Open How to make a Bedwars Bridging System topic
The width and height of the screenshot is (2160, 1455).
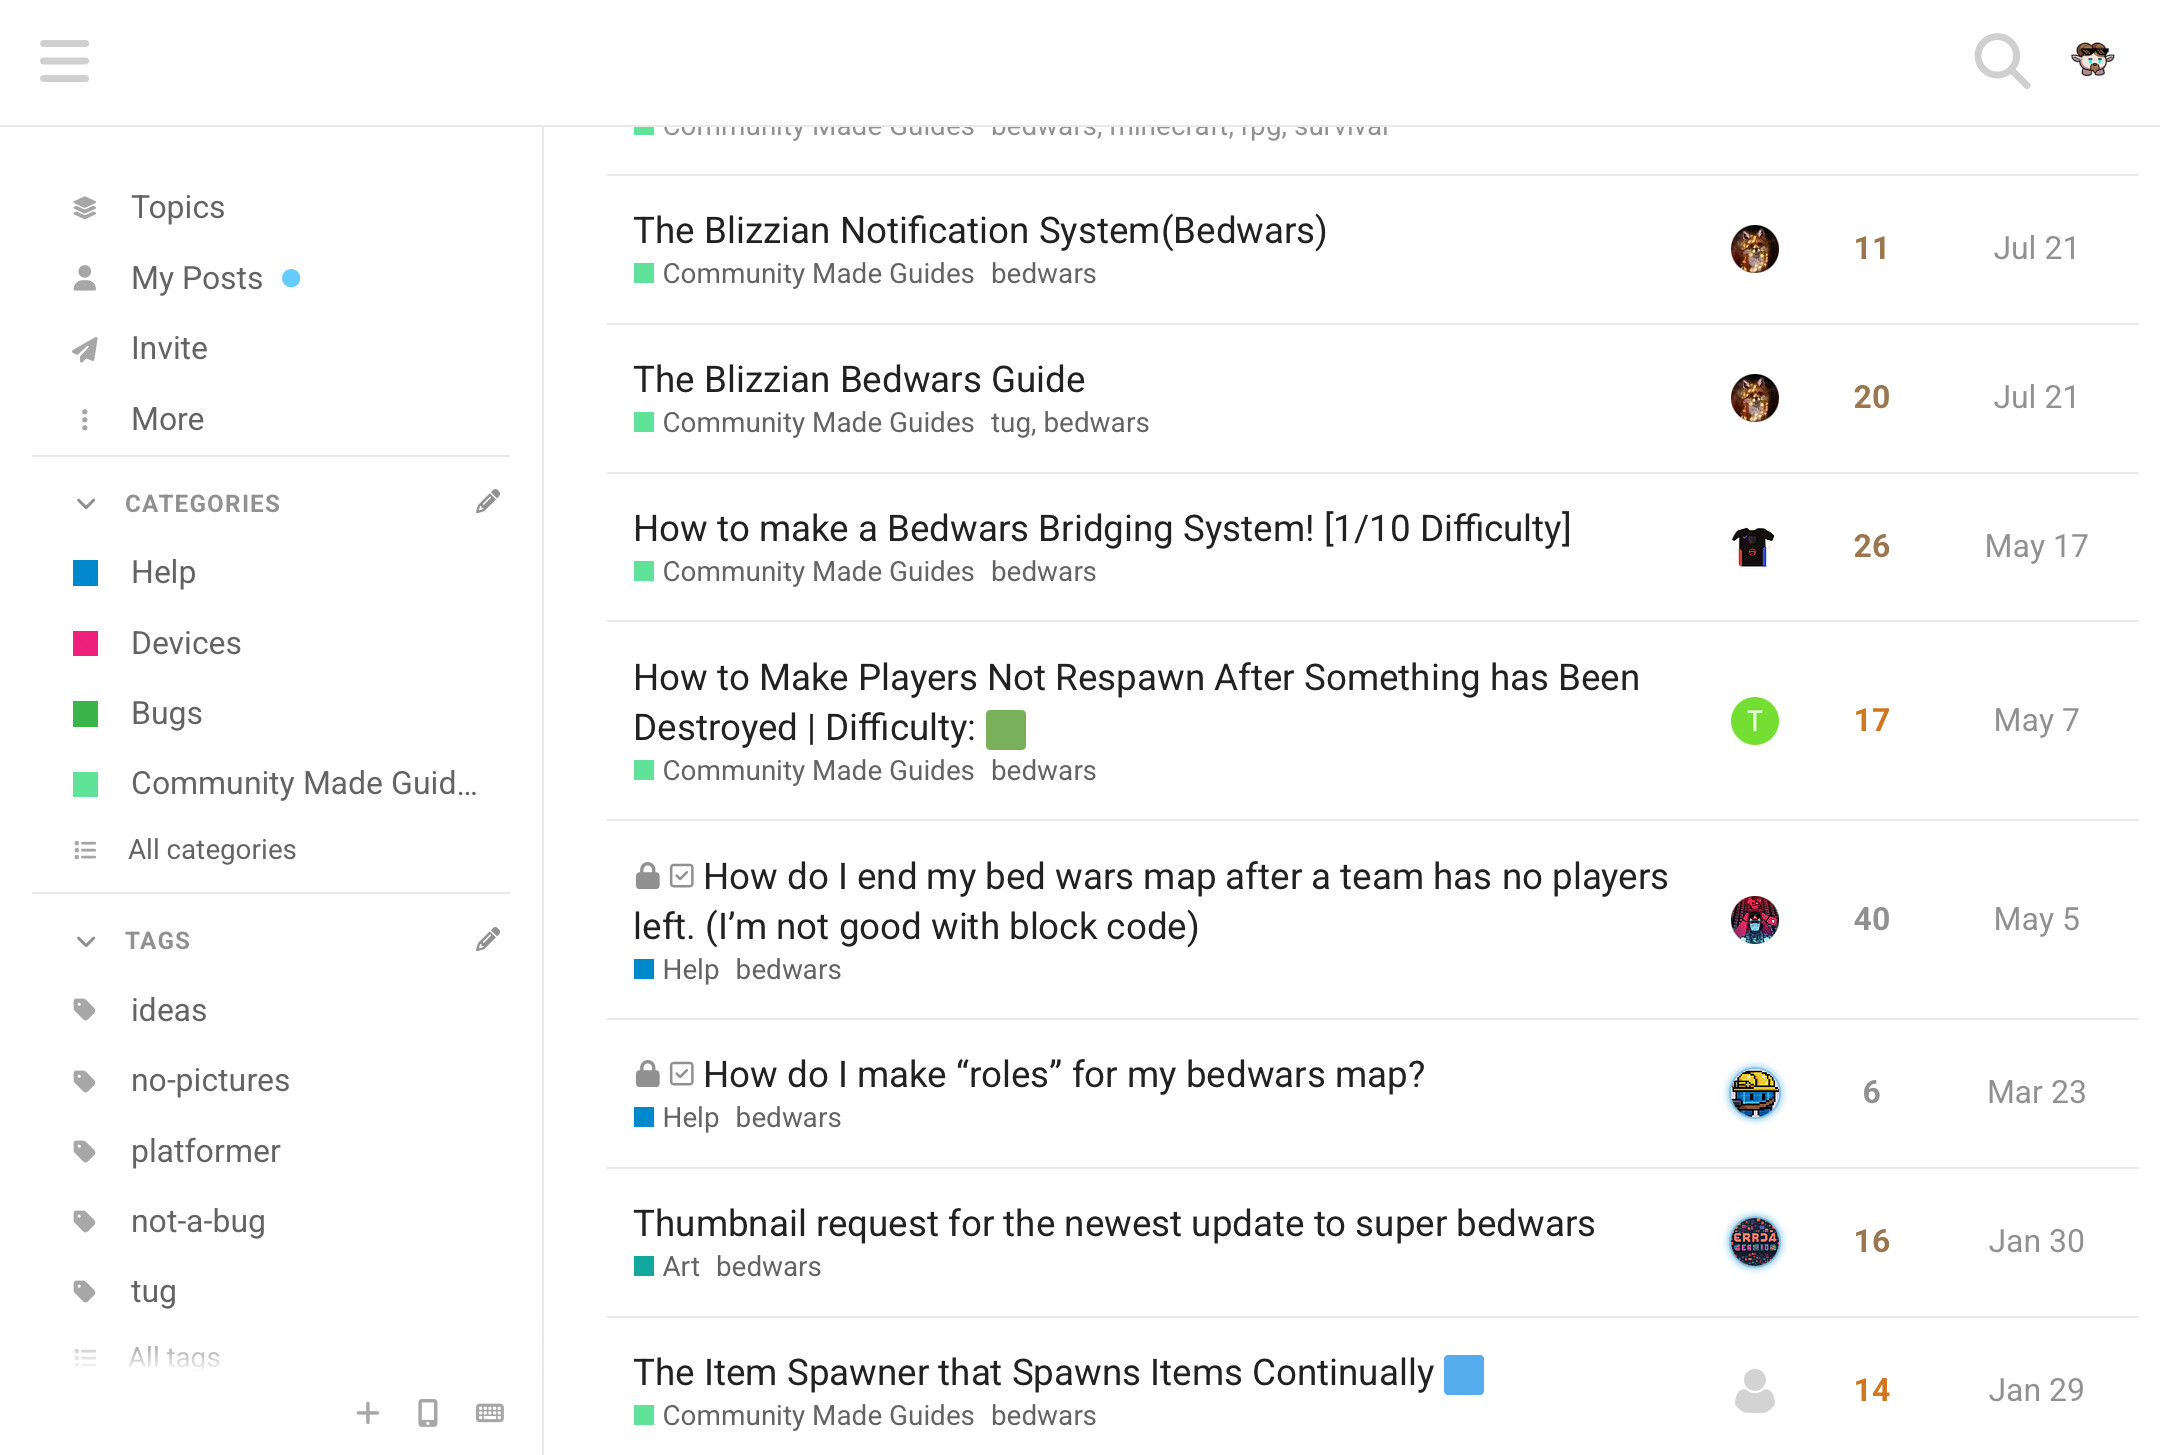1102,529
